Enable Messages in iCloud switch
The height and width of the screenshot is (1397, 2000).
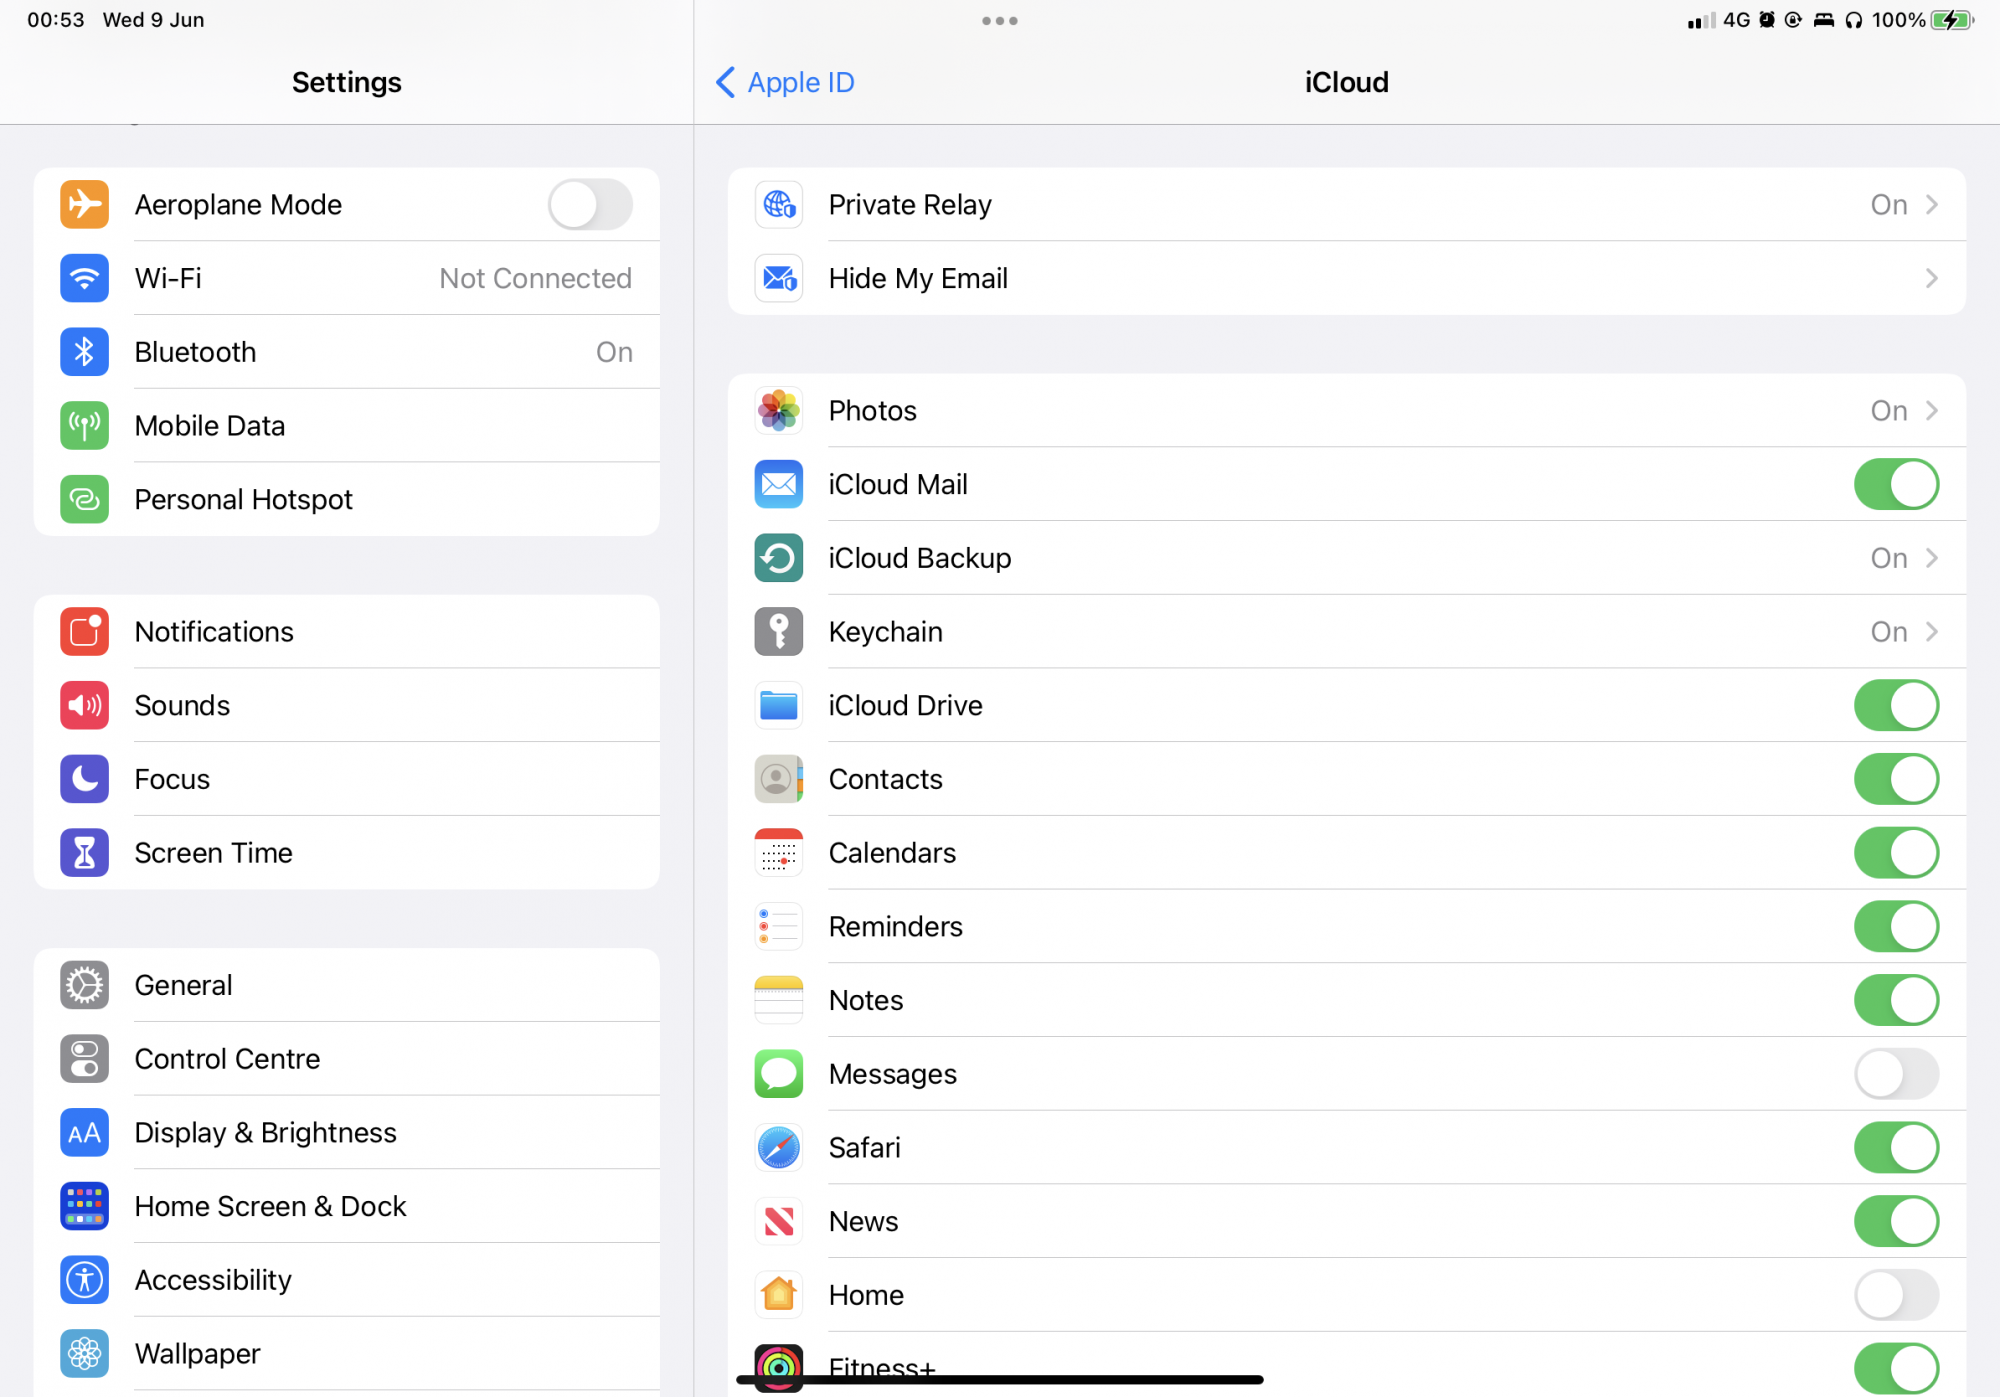point(1896,1074)
